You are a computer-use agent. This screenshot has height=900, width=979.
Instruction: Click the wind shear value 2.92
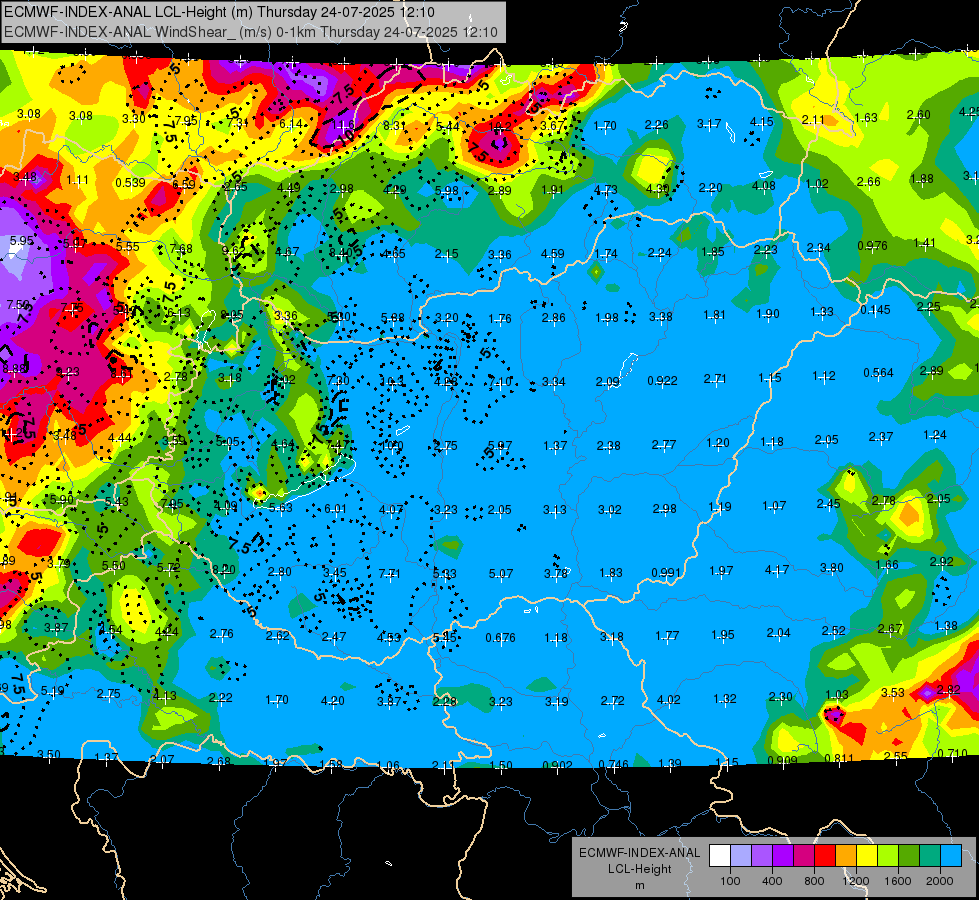pos(942,561)
